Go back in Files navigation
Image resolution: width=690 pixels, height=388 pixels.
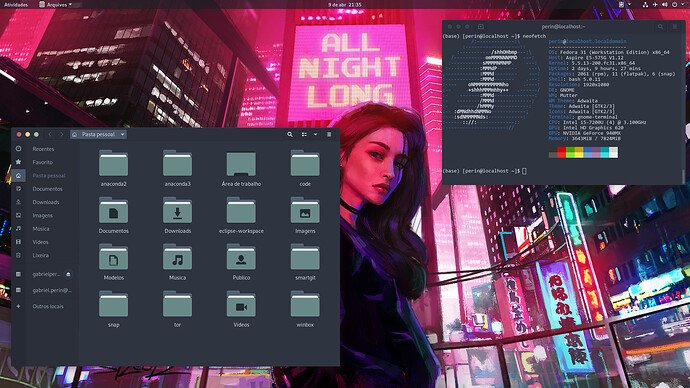(50, 134)
